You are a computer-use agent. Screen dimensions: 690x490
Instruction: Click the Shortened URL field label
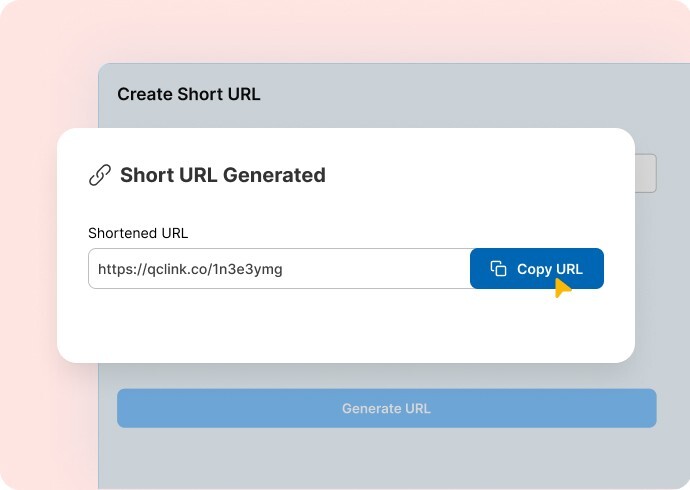138,233
